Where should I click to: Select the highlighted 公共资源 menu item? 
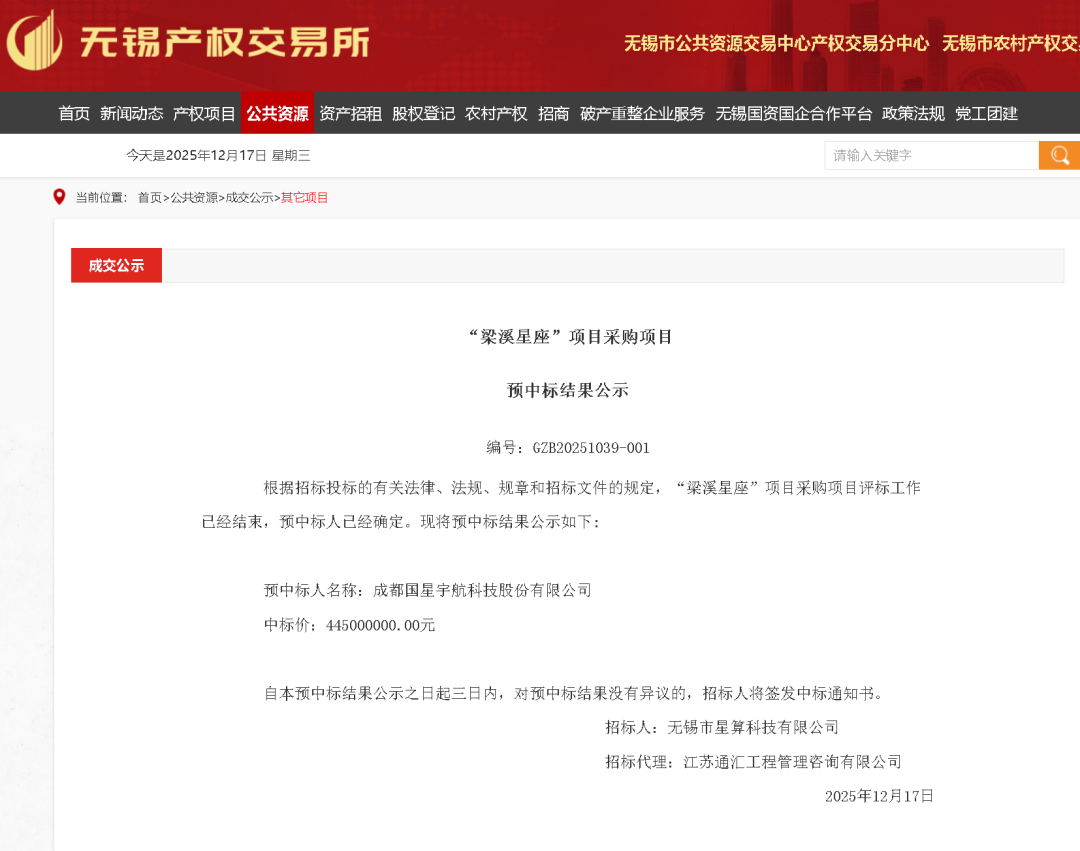coord(277,113)
